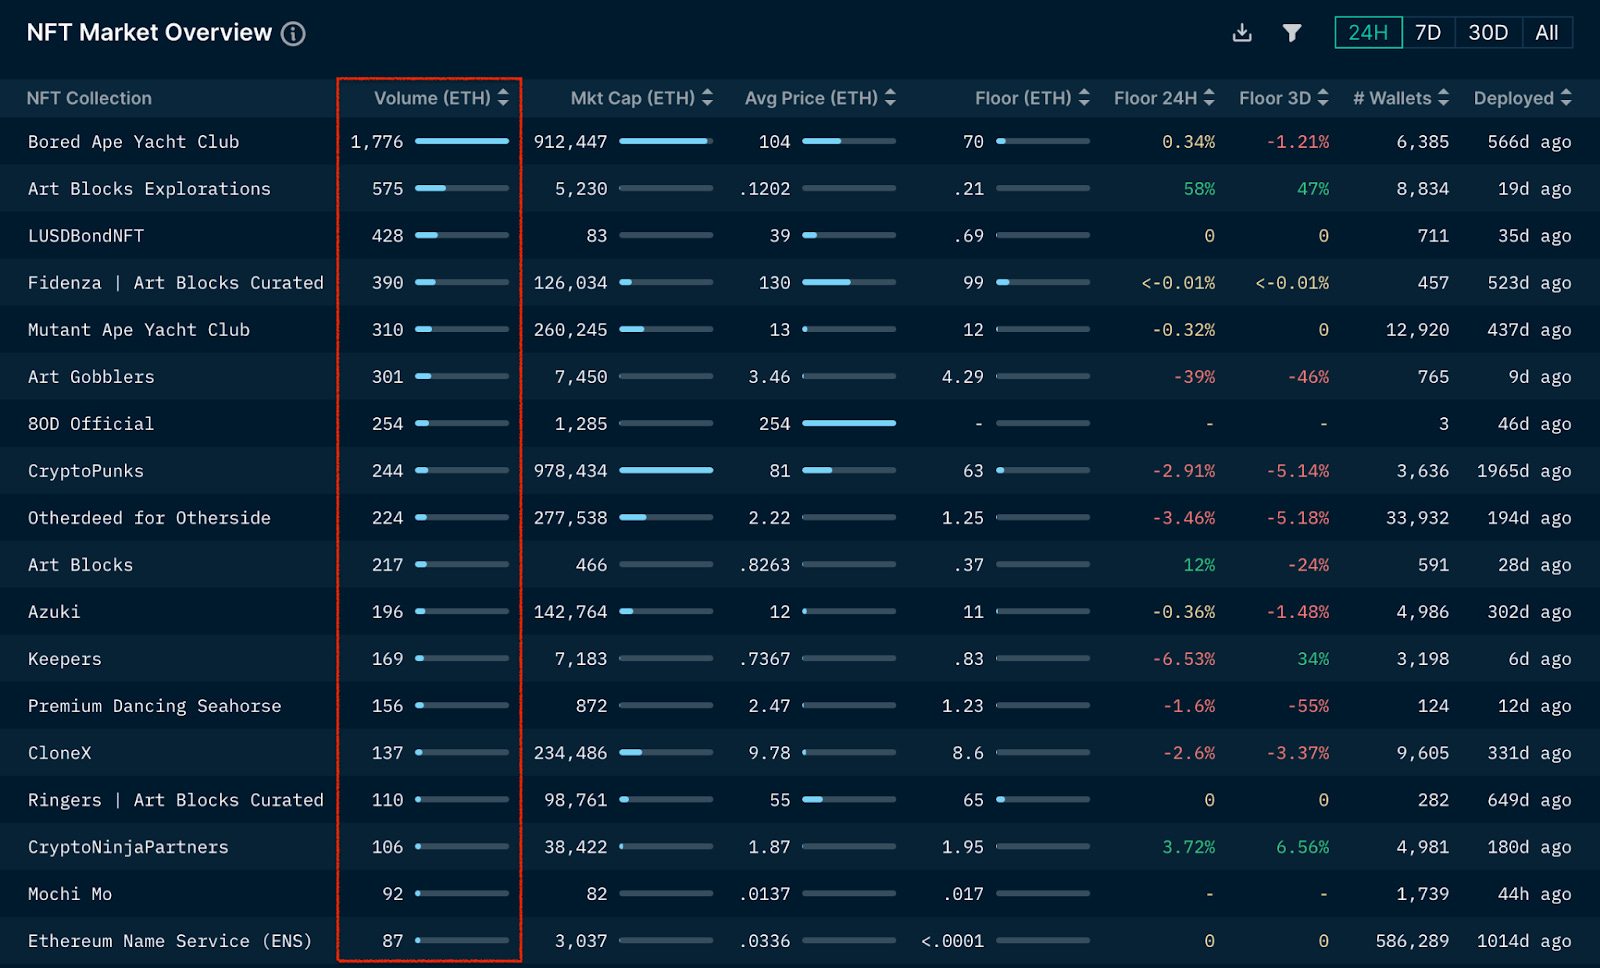Open the Art Blocks collection row
This screenshot has width=1600, height=968.
(80, 565)
